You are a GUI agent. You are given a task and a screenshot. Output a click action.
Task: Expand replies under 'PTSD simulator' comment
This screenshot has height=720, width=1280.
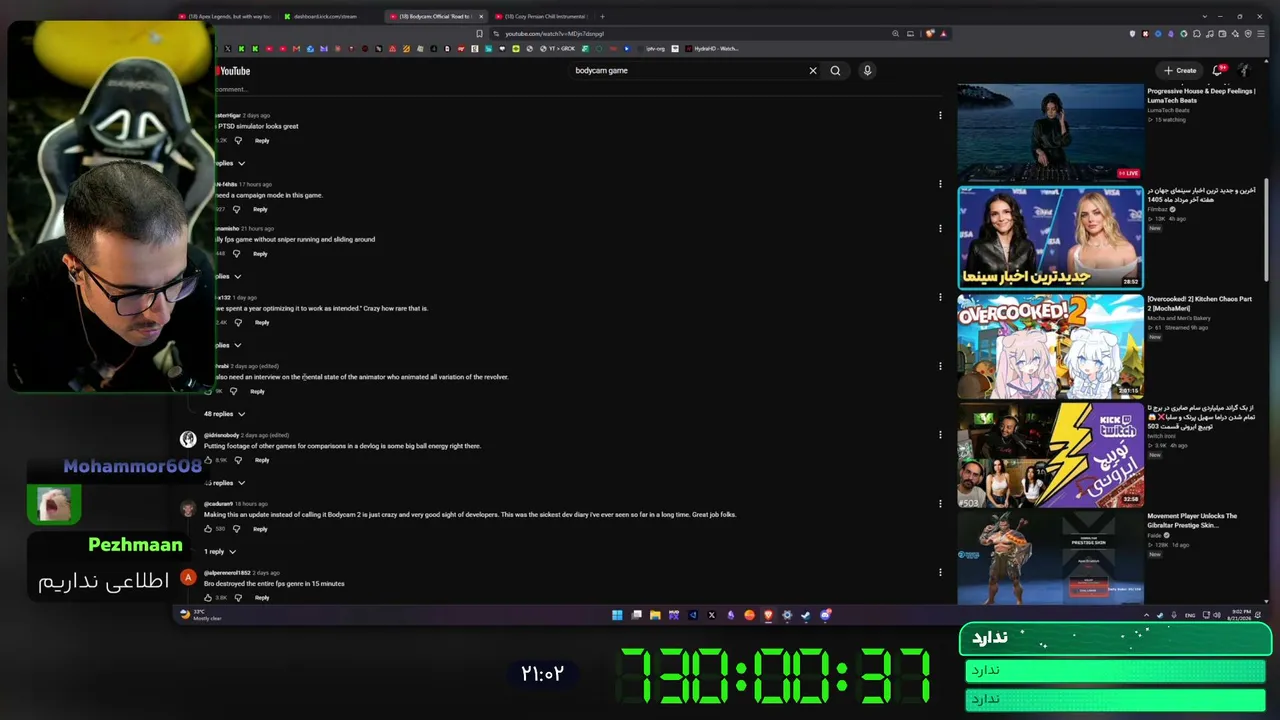pos(229,163)
